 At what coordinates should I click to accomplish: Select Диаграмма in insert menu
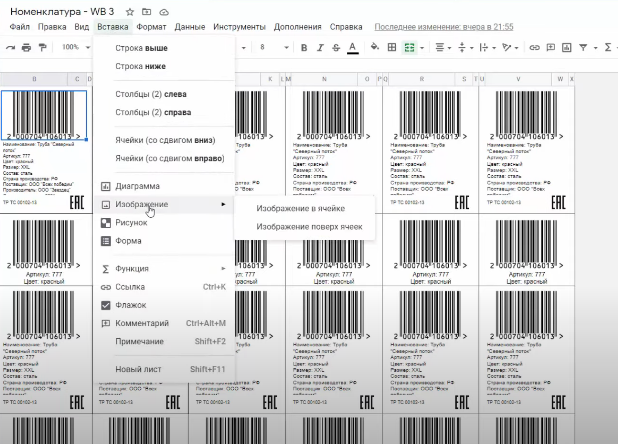point(164,186)
